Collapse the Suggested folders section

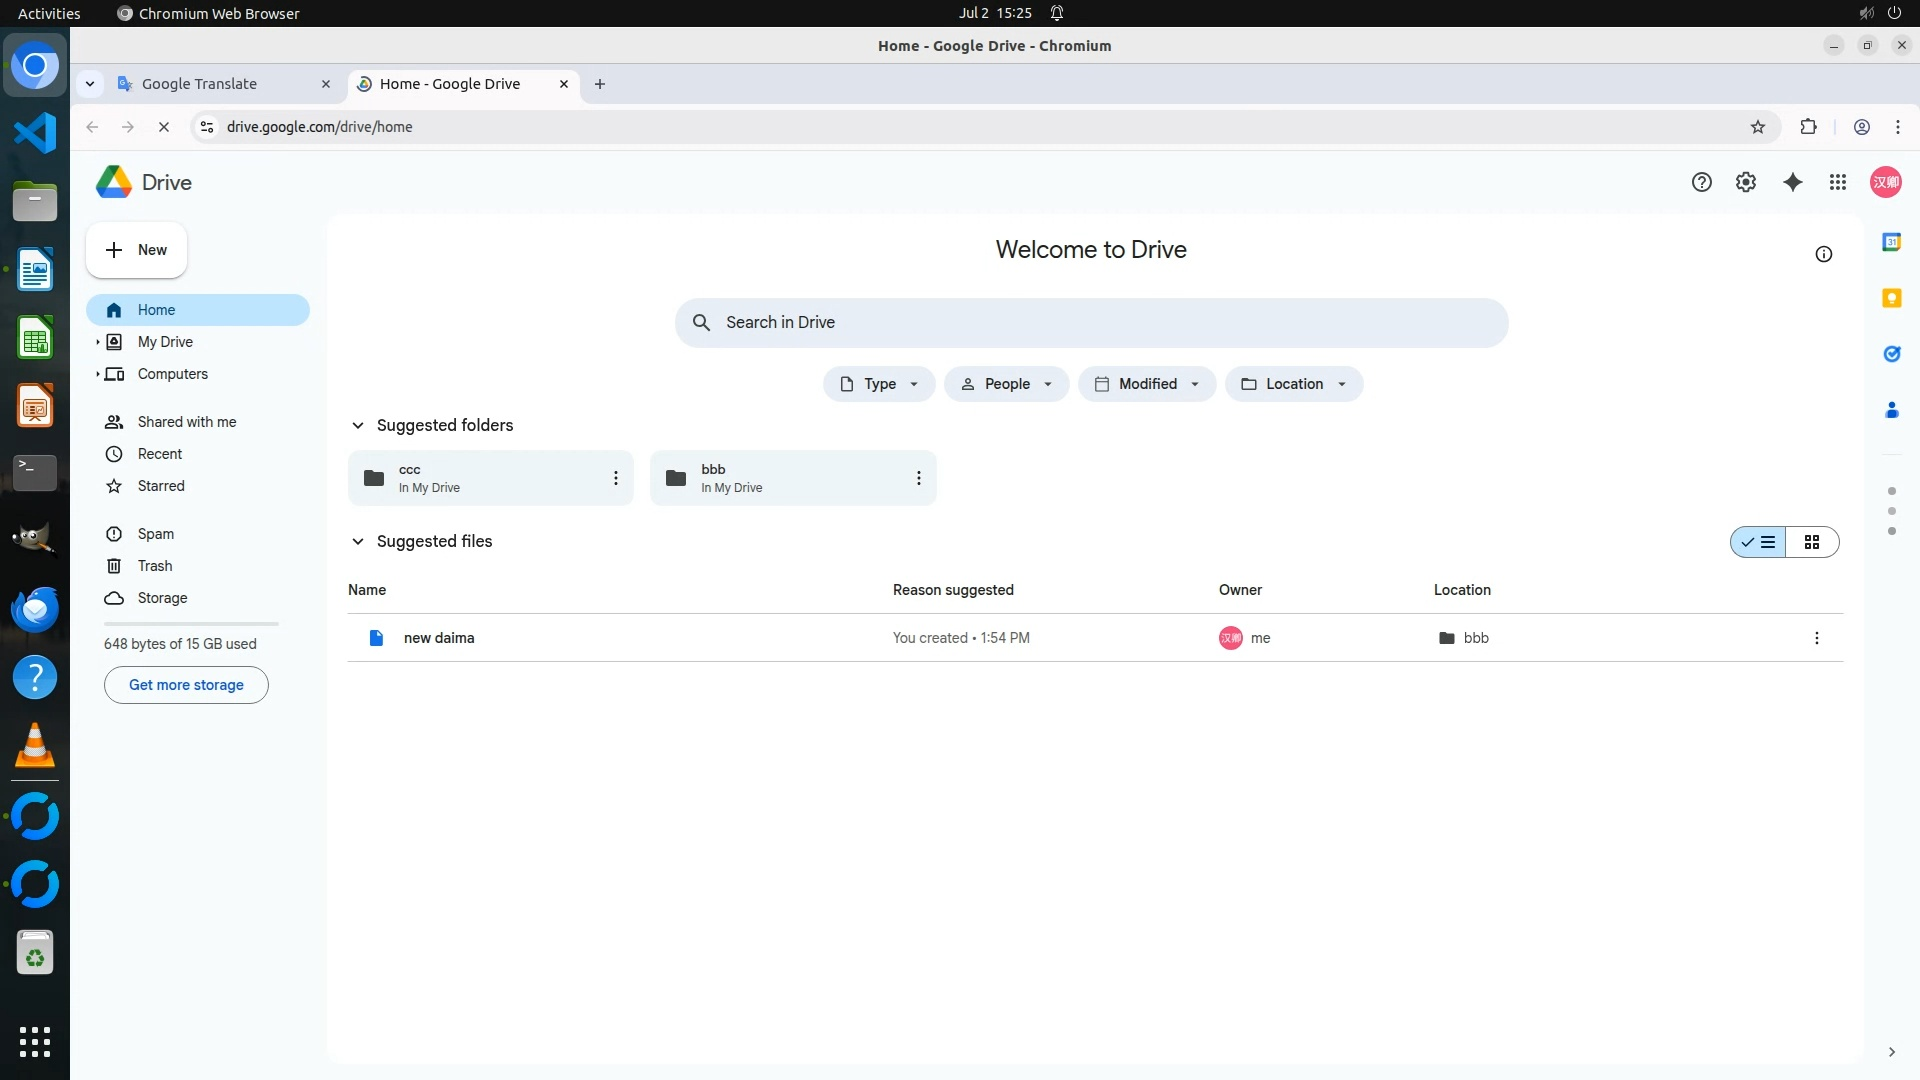357,425
